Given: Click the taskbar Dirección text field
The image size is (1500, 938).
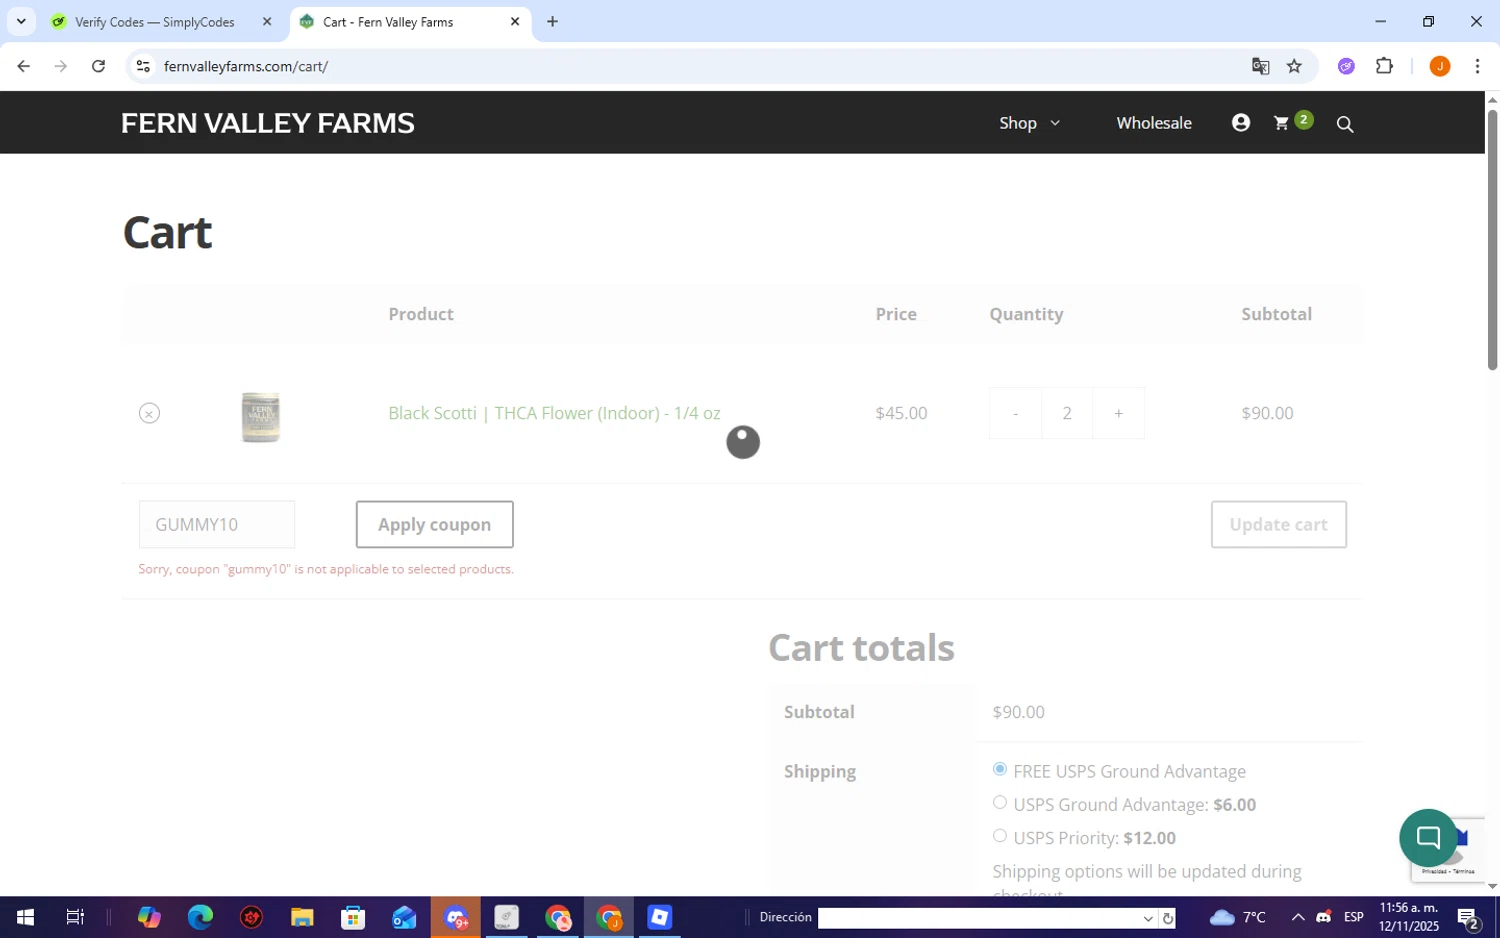Looking at the screenshot, I should click(979, 918).
